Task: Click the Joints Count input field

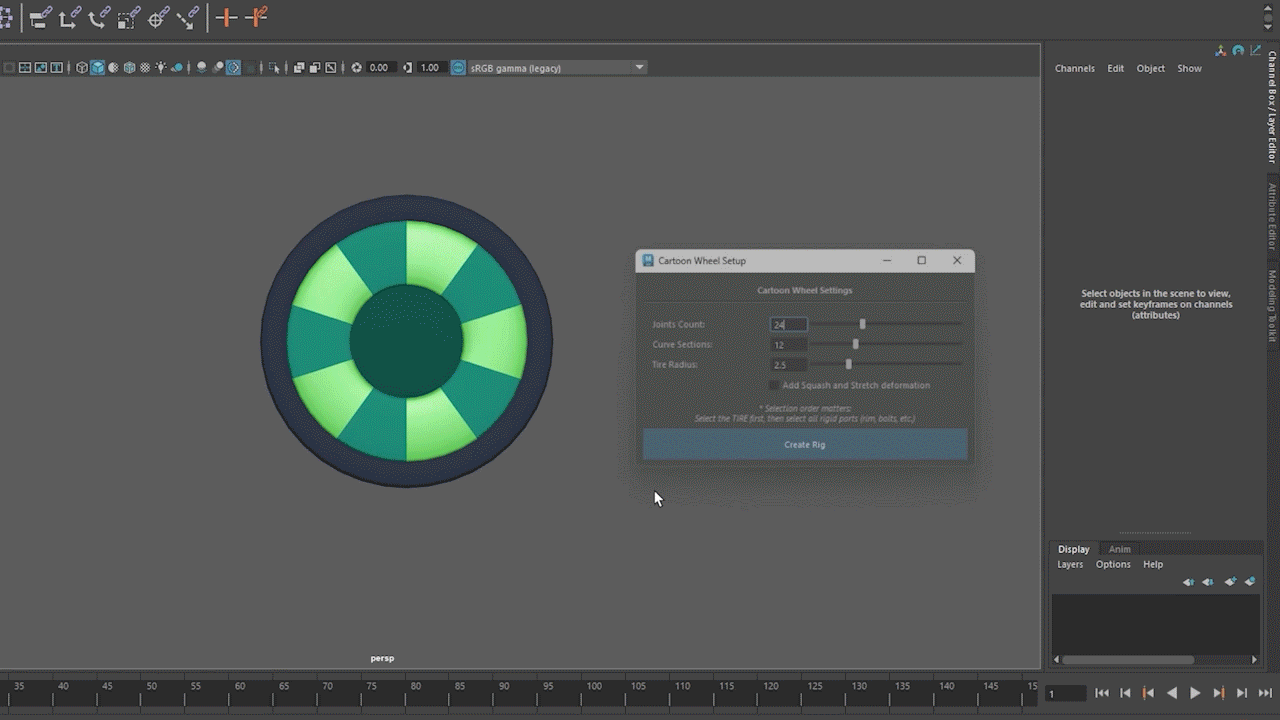Action: point(788,324)
